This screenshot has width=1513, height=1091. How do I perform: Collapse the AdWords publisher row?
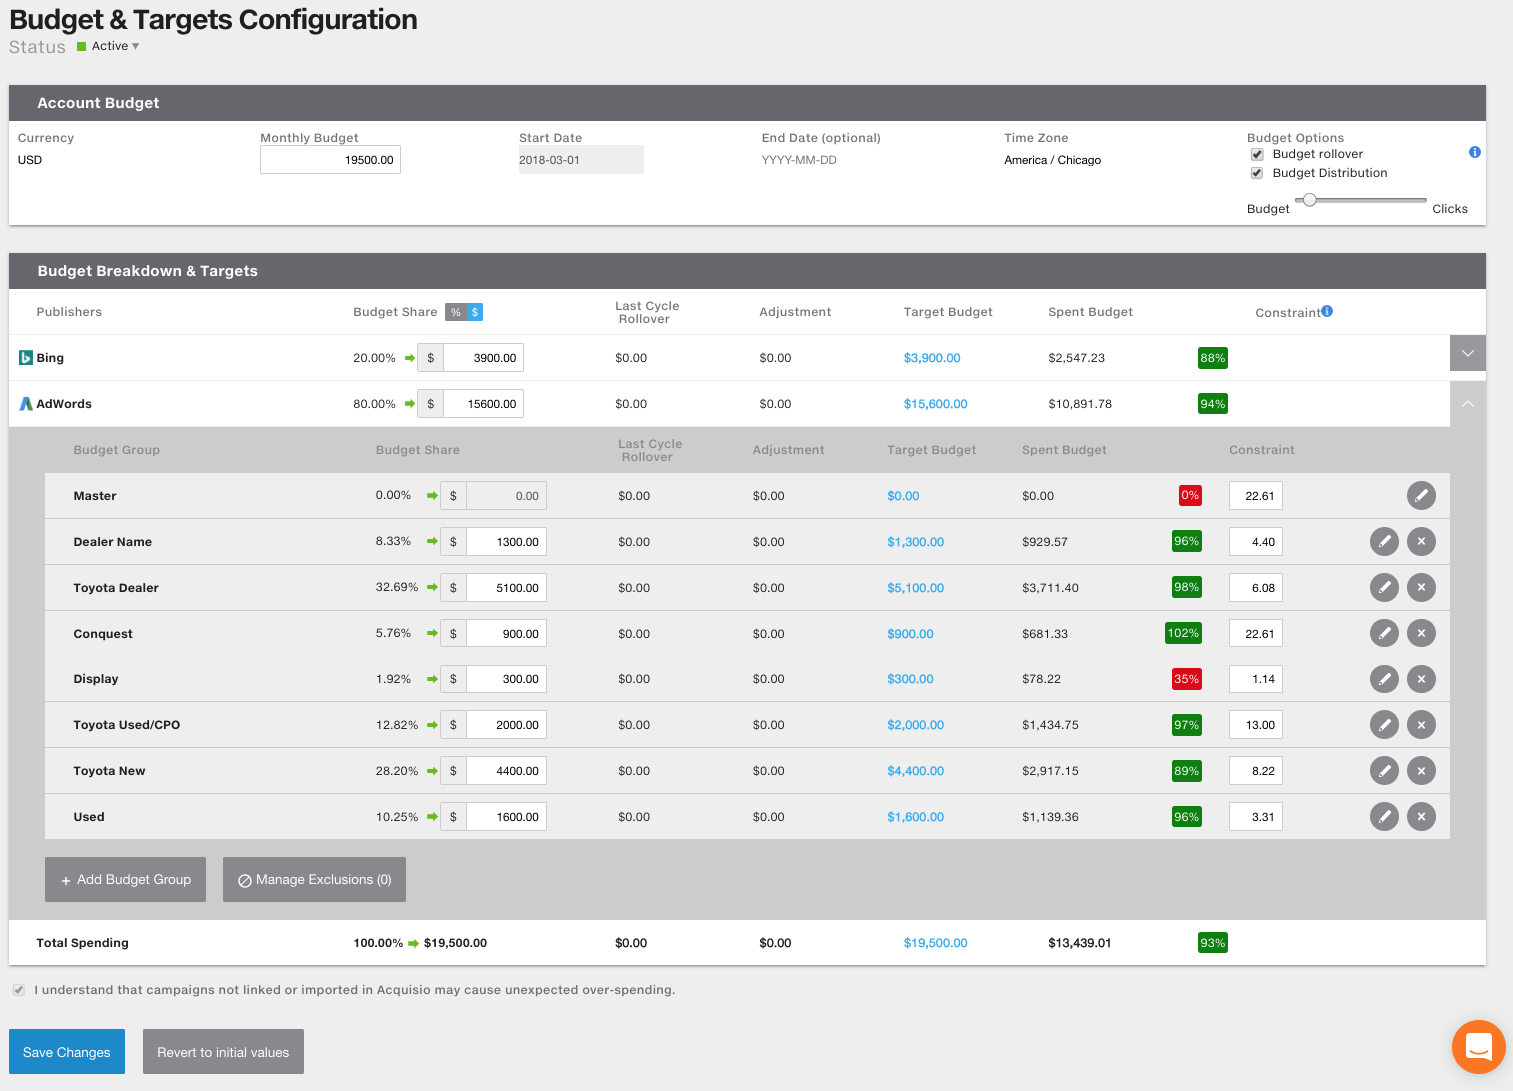tap(1467, 404)
